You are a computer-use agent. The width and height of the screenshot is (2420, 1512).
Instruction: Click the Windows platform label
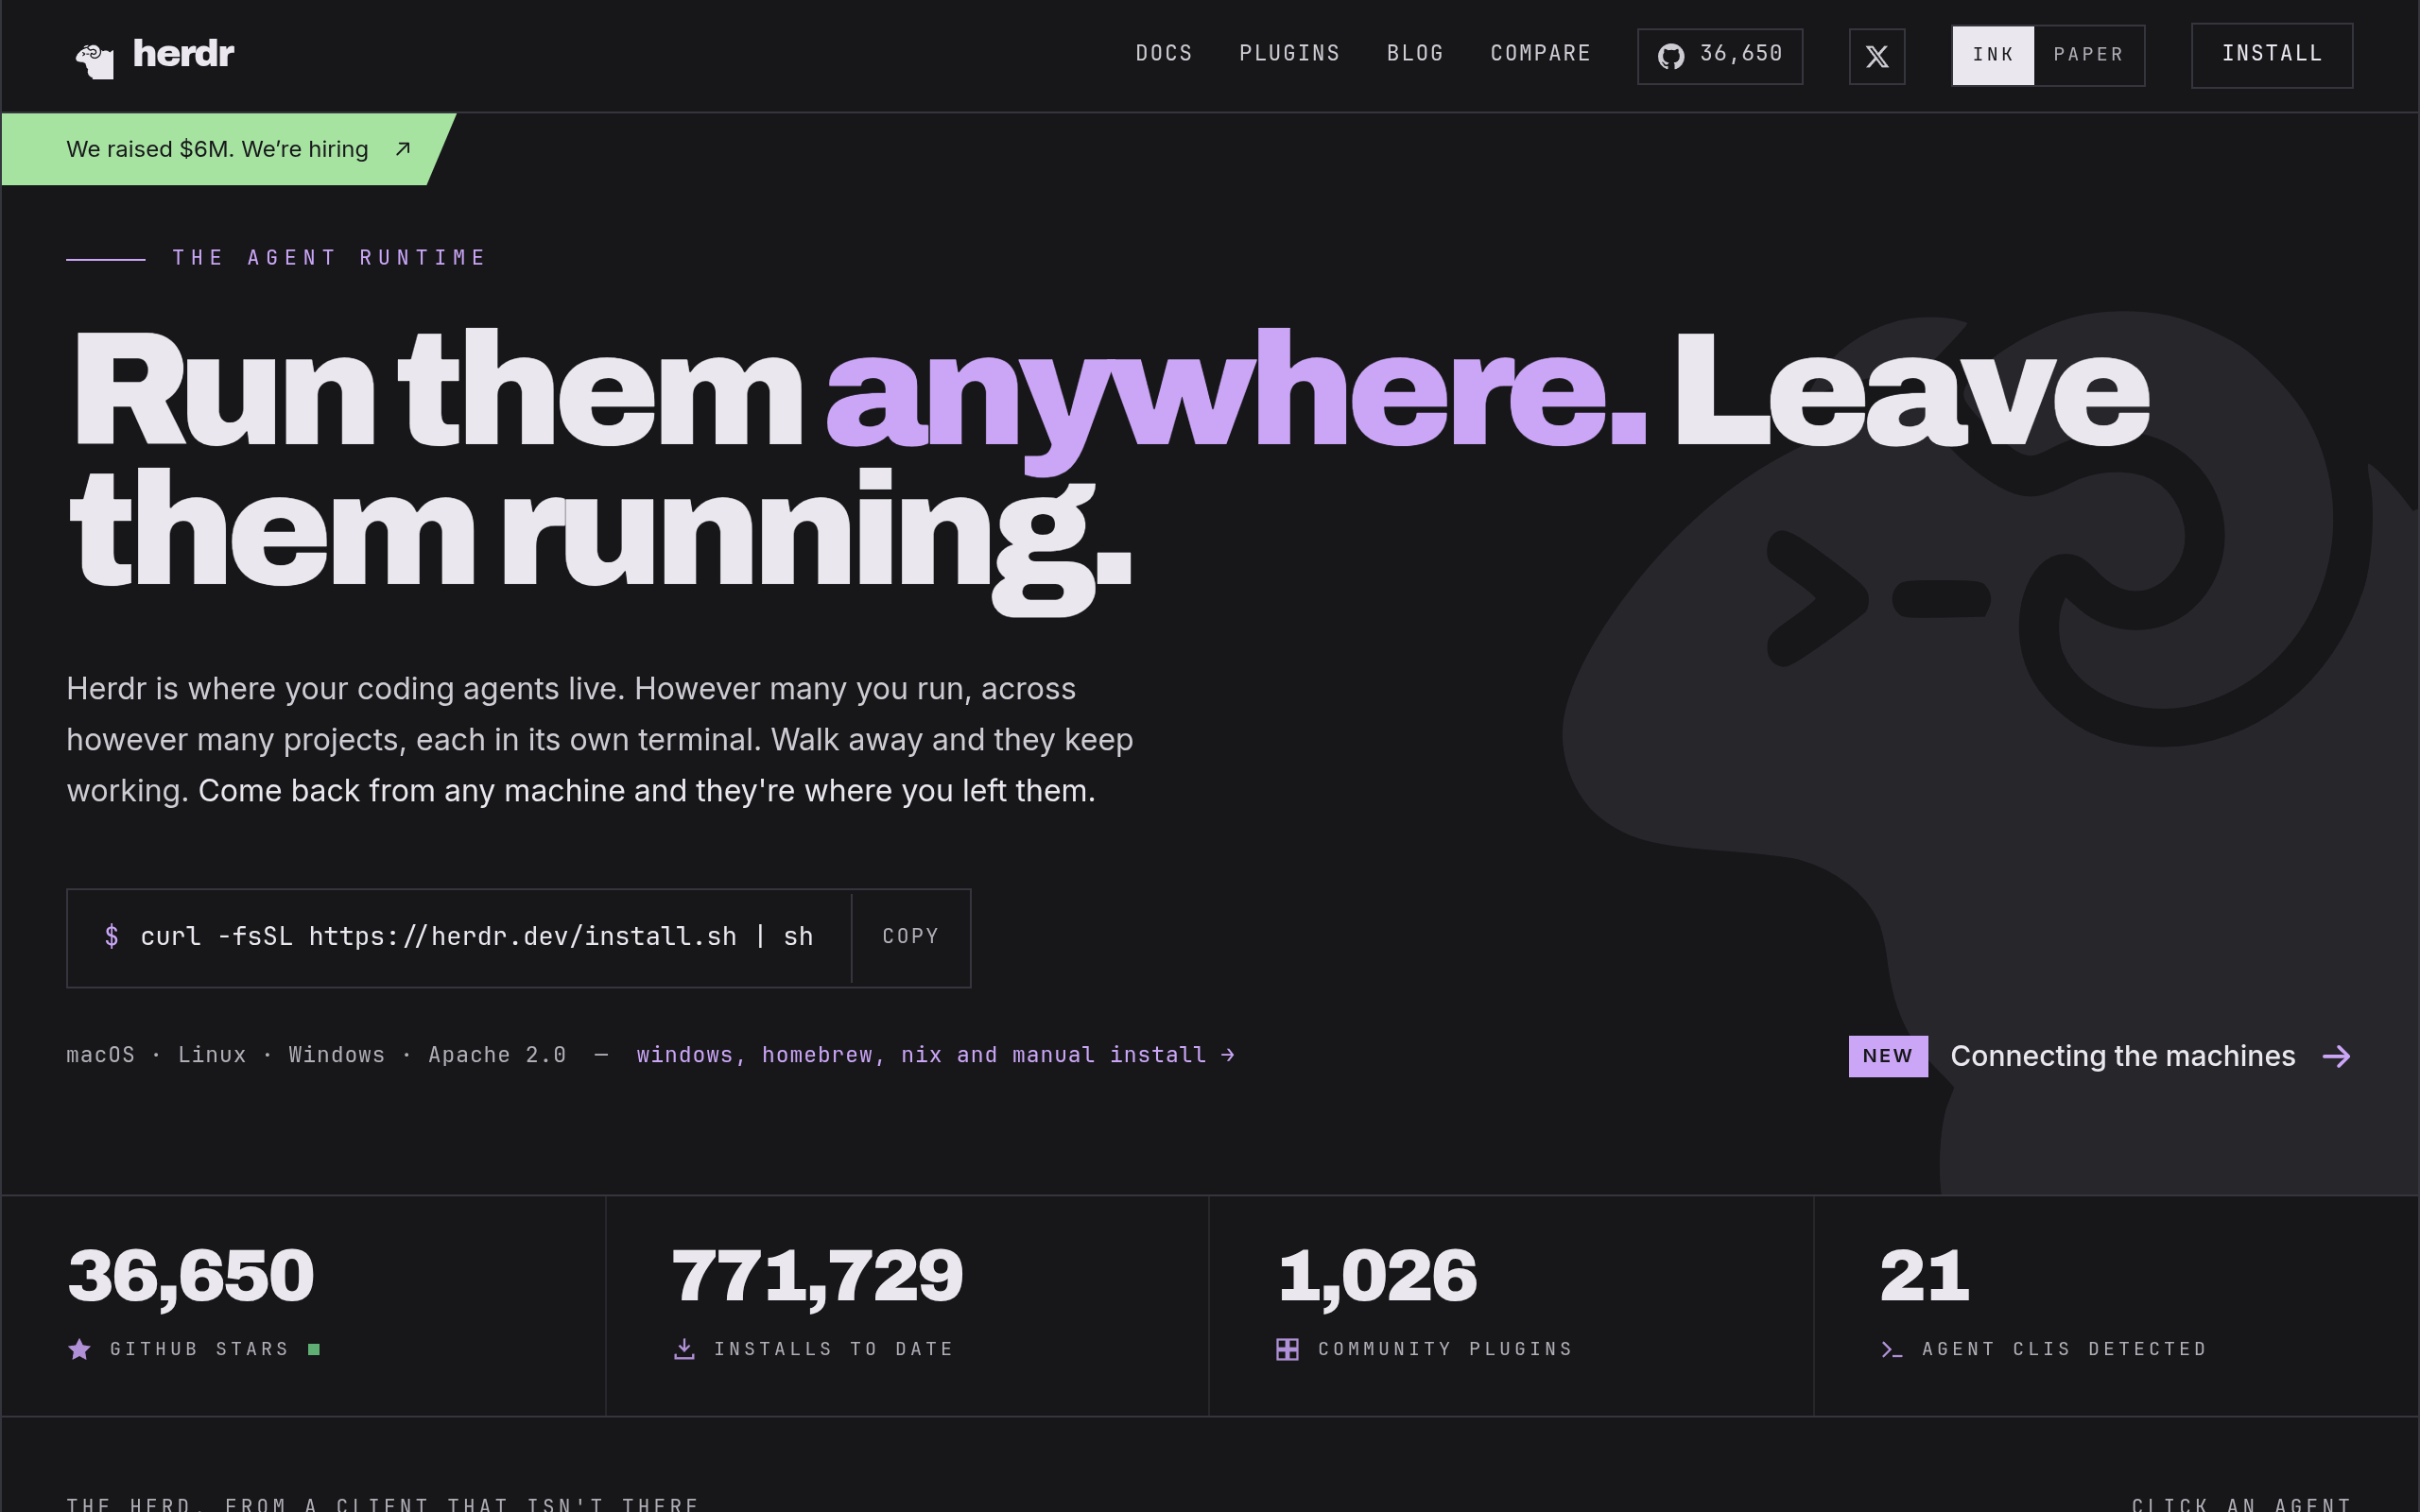point(336,1055)
